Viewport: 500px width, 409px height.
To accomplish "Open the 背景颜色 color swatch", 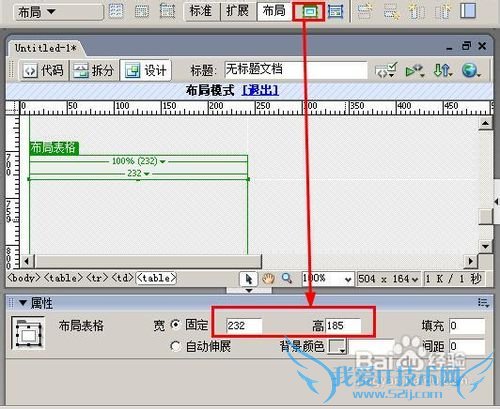I will (337, 346).
